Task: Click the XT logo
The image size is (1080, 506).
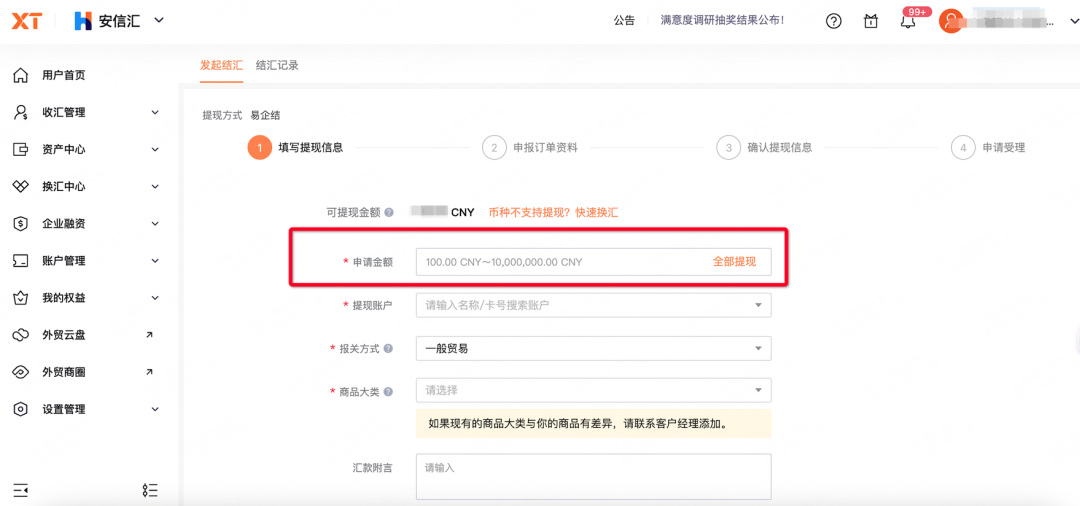Action: tap(26, 21)
